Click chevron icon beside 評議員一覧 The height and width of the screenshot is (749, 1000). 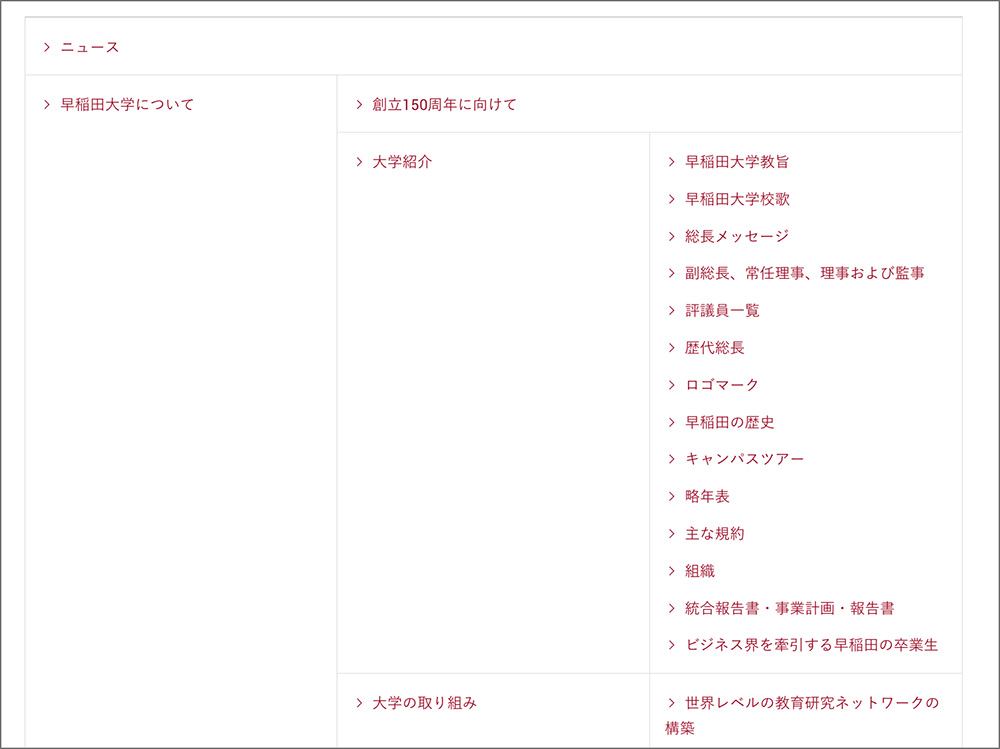pos(671,311)
